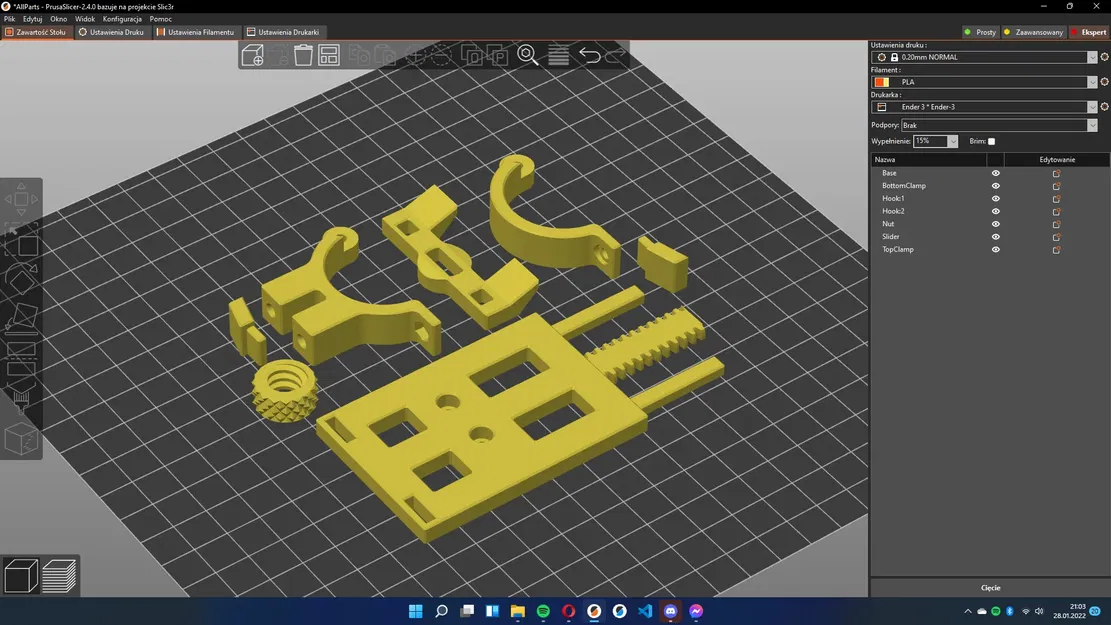This screenshot has width=1111, height=625.
Task: Click the edit icon for Hook:2
Action: (1056, 211)
